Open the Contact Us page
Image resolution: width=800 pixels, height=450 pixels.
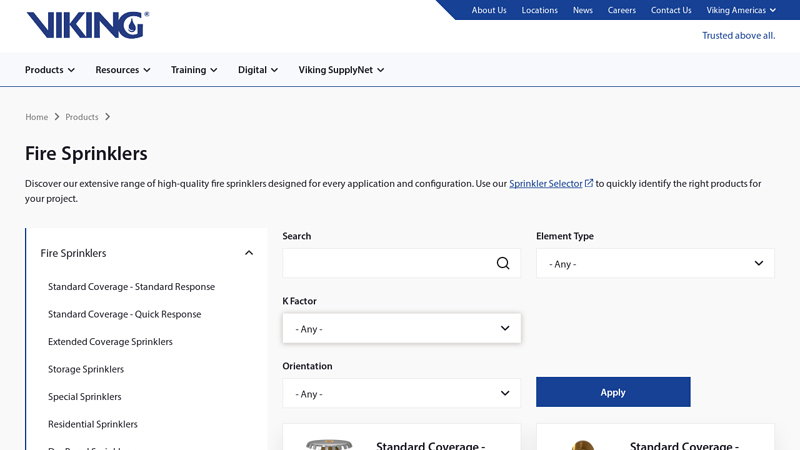pyautogui.click(x=671, y=10)
